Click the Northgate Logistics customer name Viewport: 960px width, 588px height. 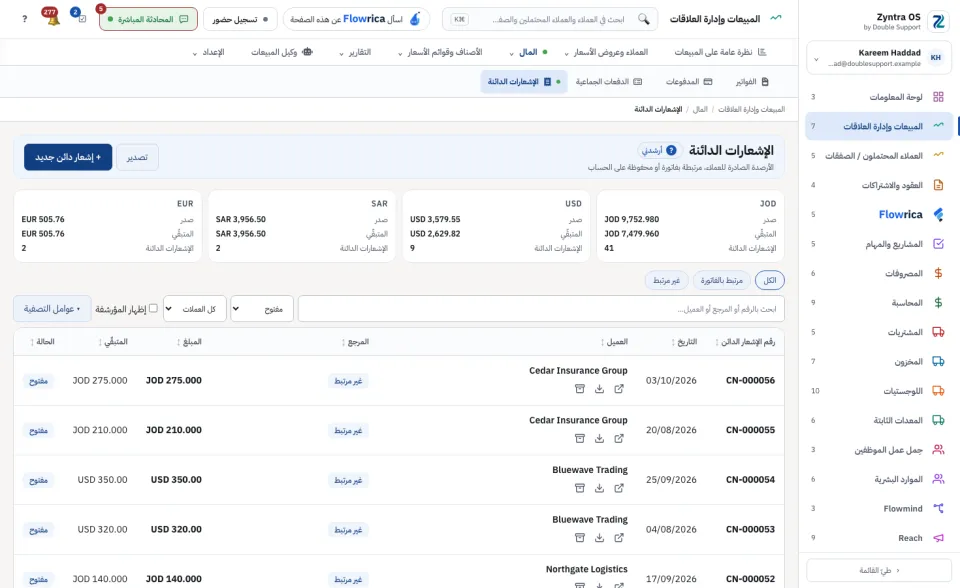(x=587, y=569)
